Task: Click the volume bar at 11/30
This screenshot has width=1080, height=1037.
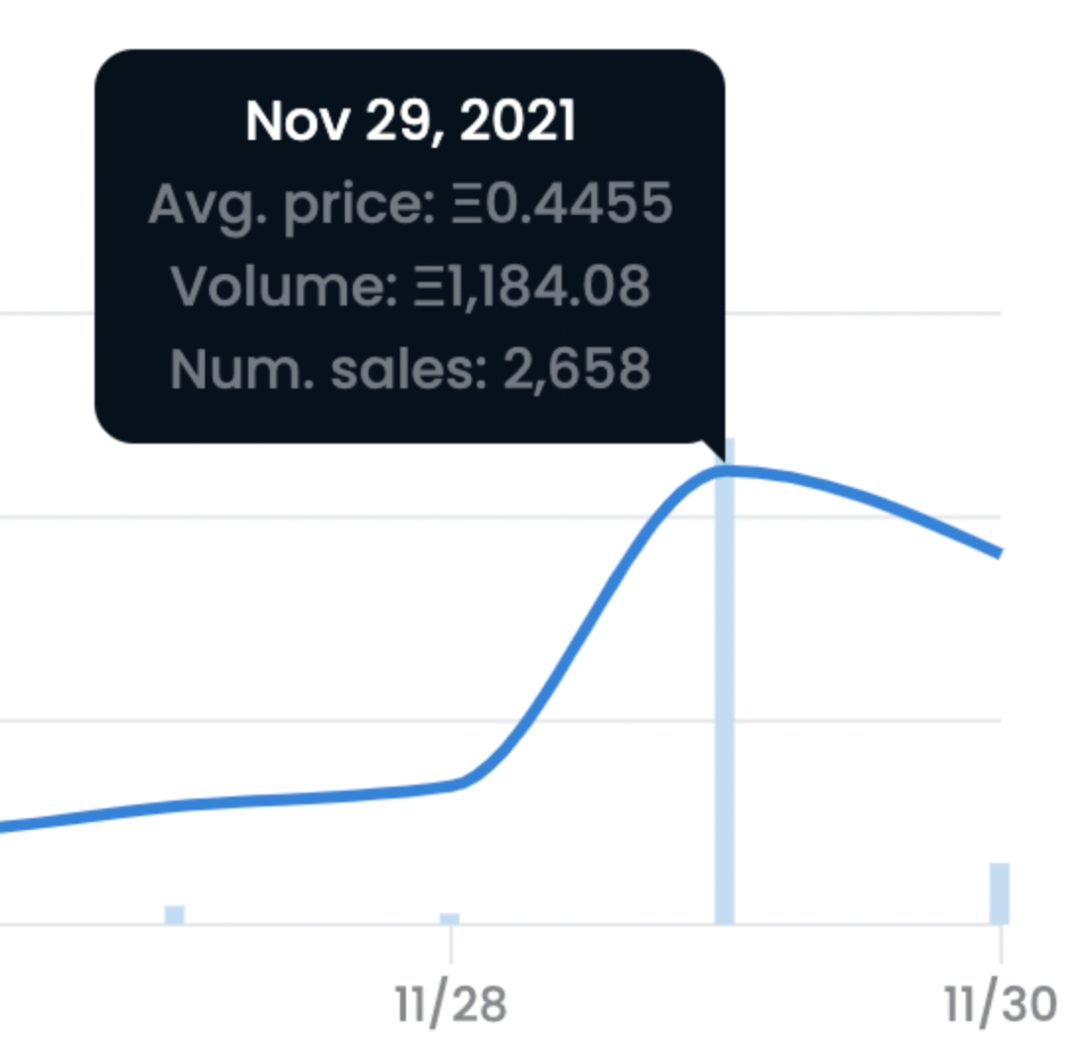Action: pos(999,894)
